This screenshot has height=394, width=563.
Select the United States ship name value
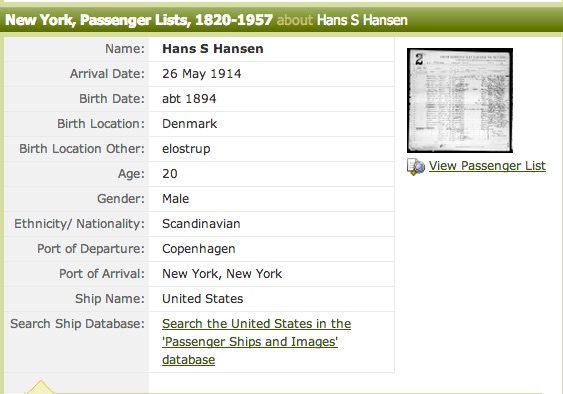pyautogui.click(x=203, y=299)
